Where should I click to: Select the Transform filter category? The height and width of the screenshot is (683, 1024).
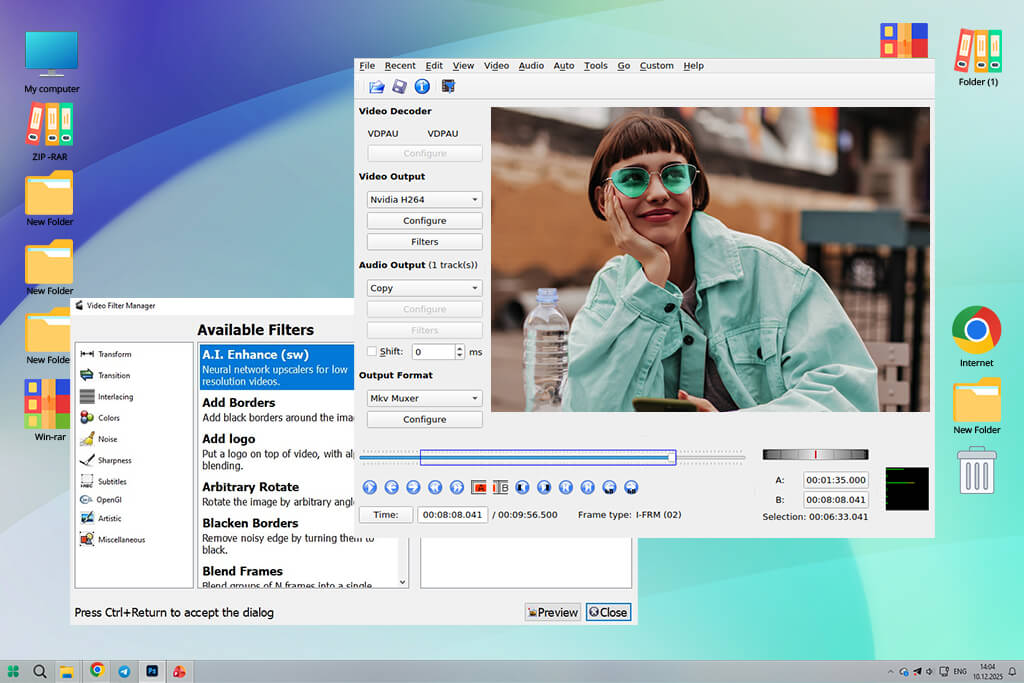click(x=106, y=354)
